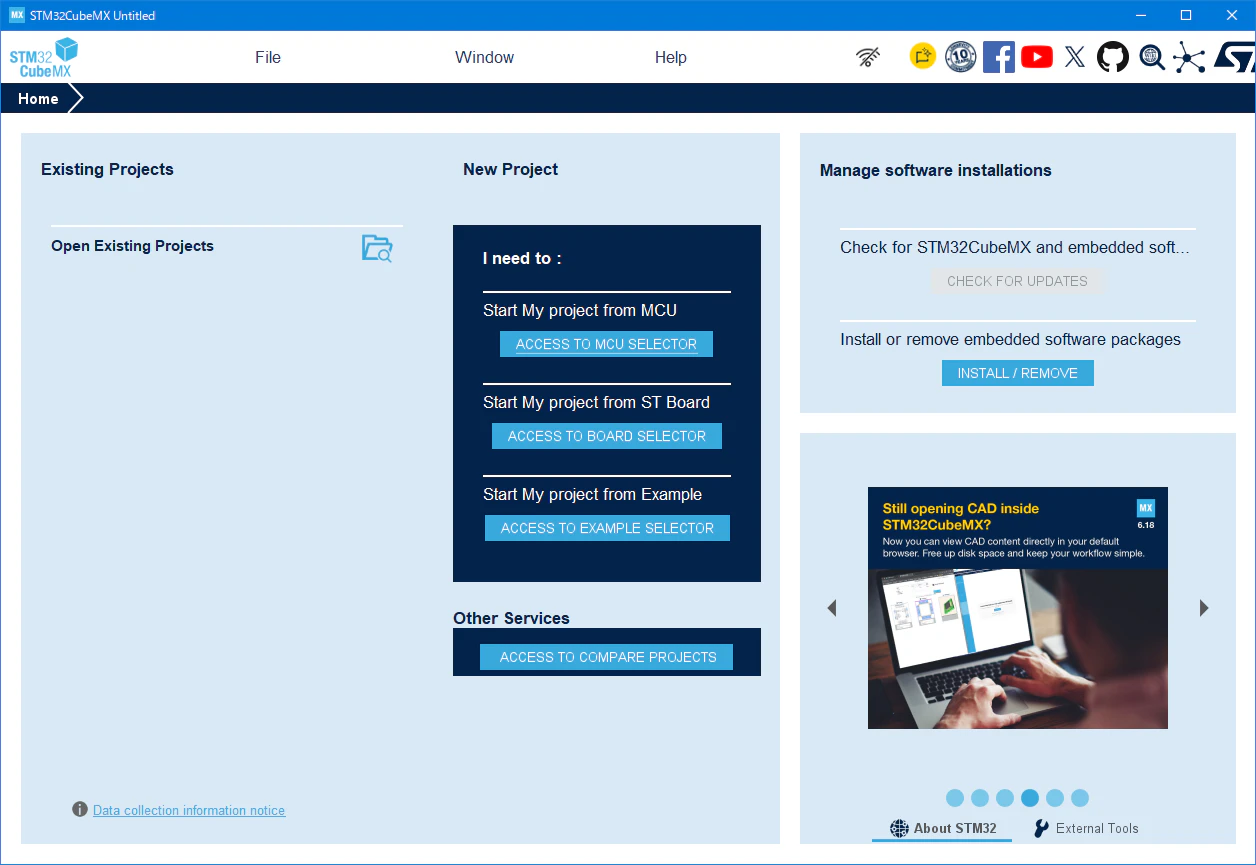Click the CHECK FOR UPDATES button

pyautogui.click(x=1017, y=281)
